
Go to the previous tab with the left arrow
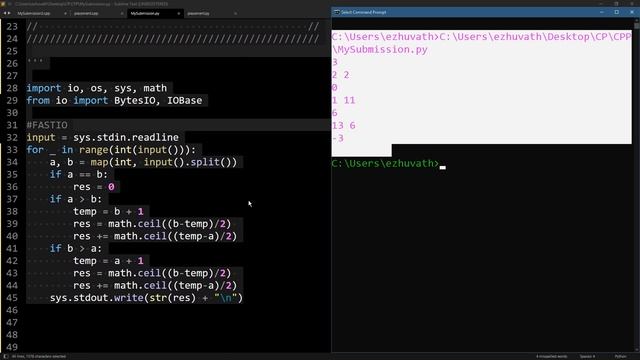pyautogui.click(x=4, y=13)
